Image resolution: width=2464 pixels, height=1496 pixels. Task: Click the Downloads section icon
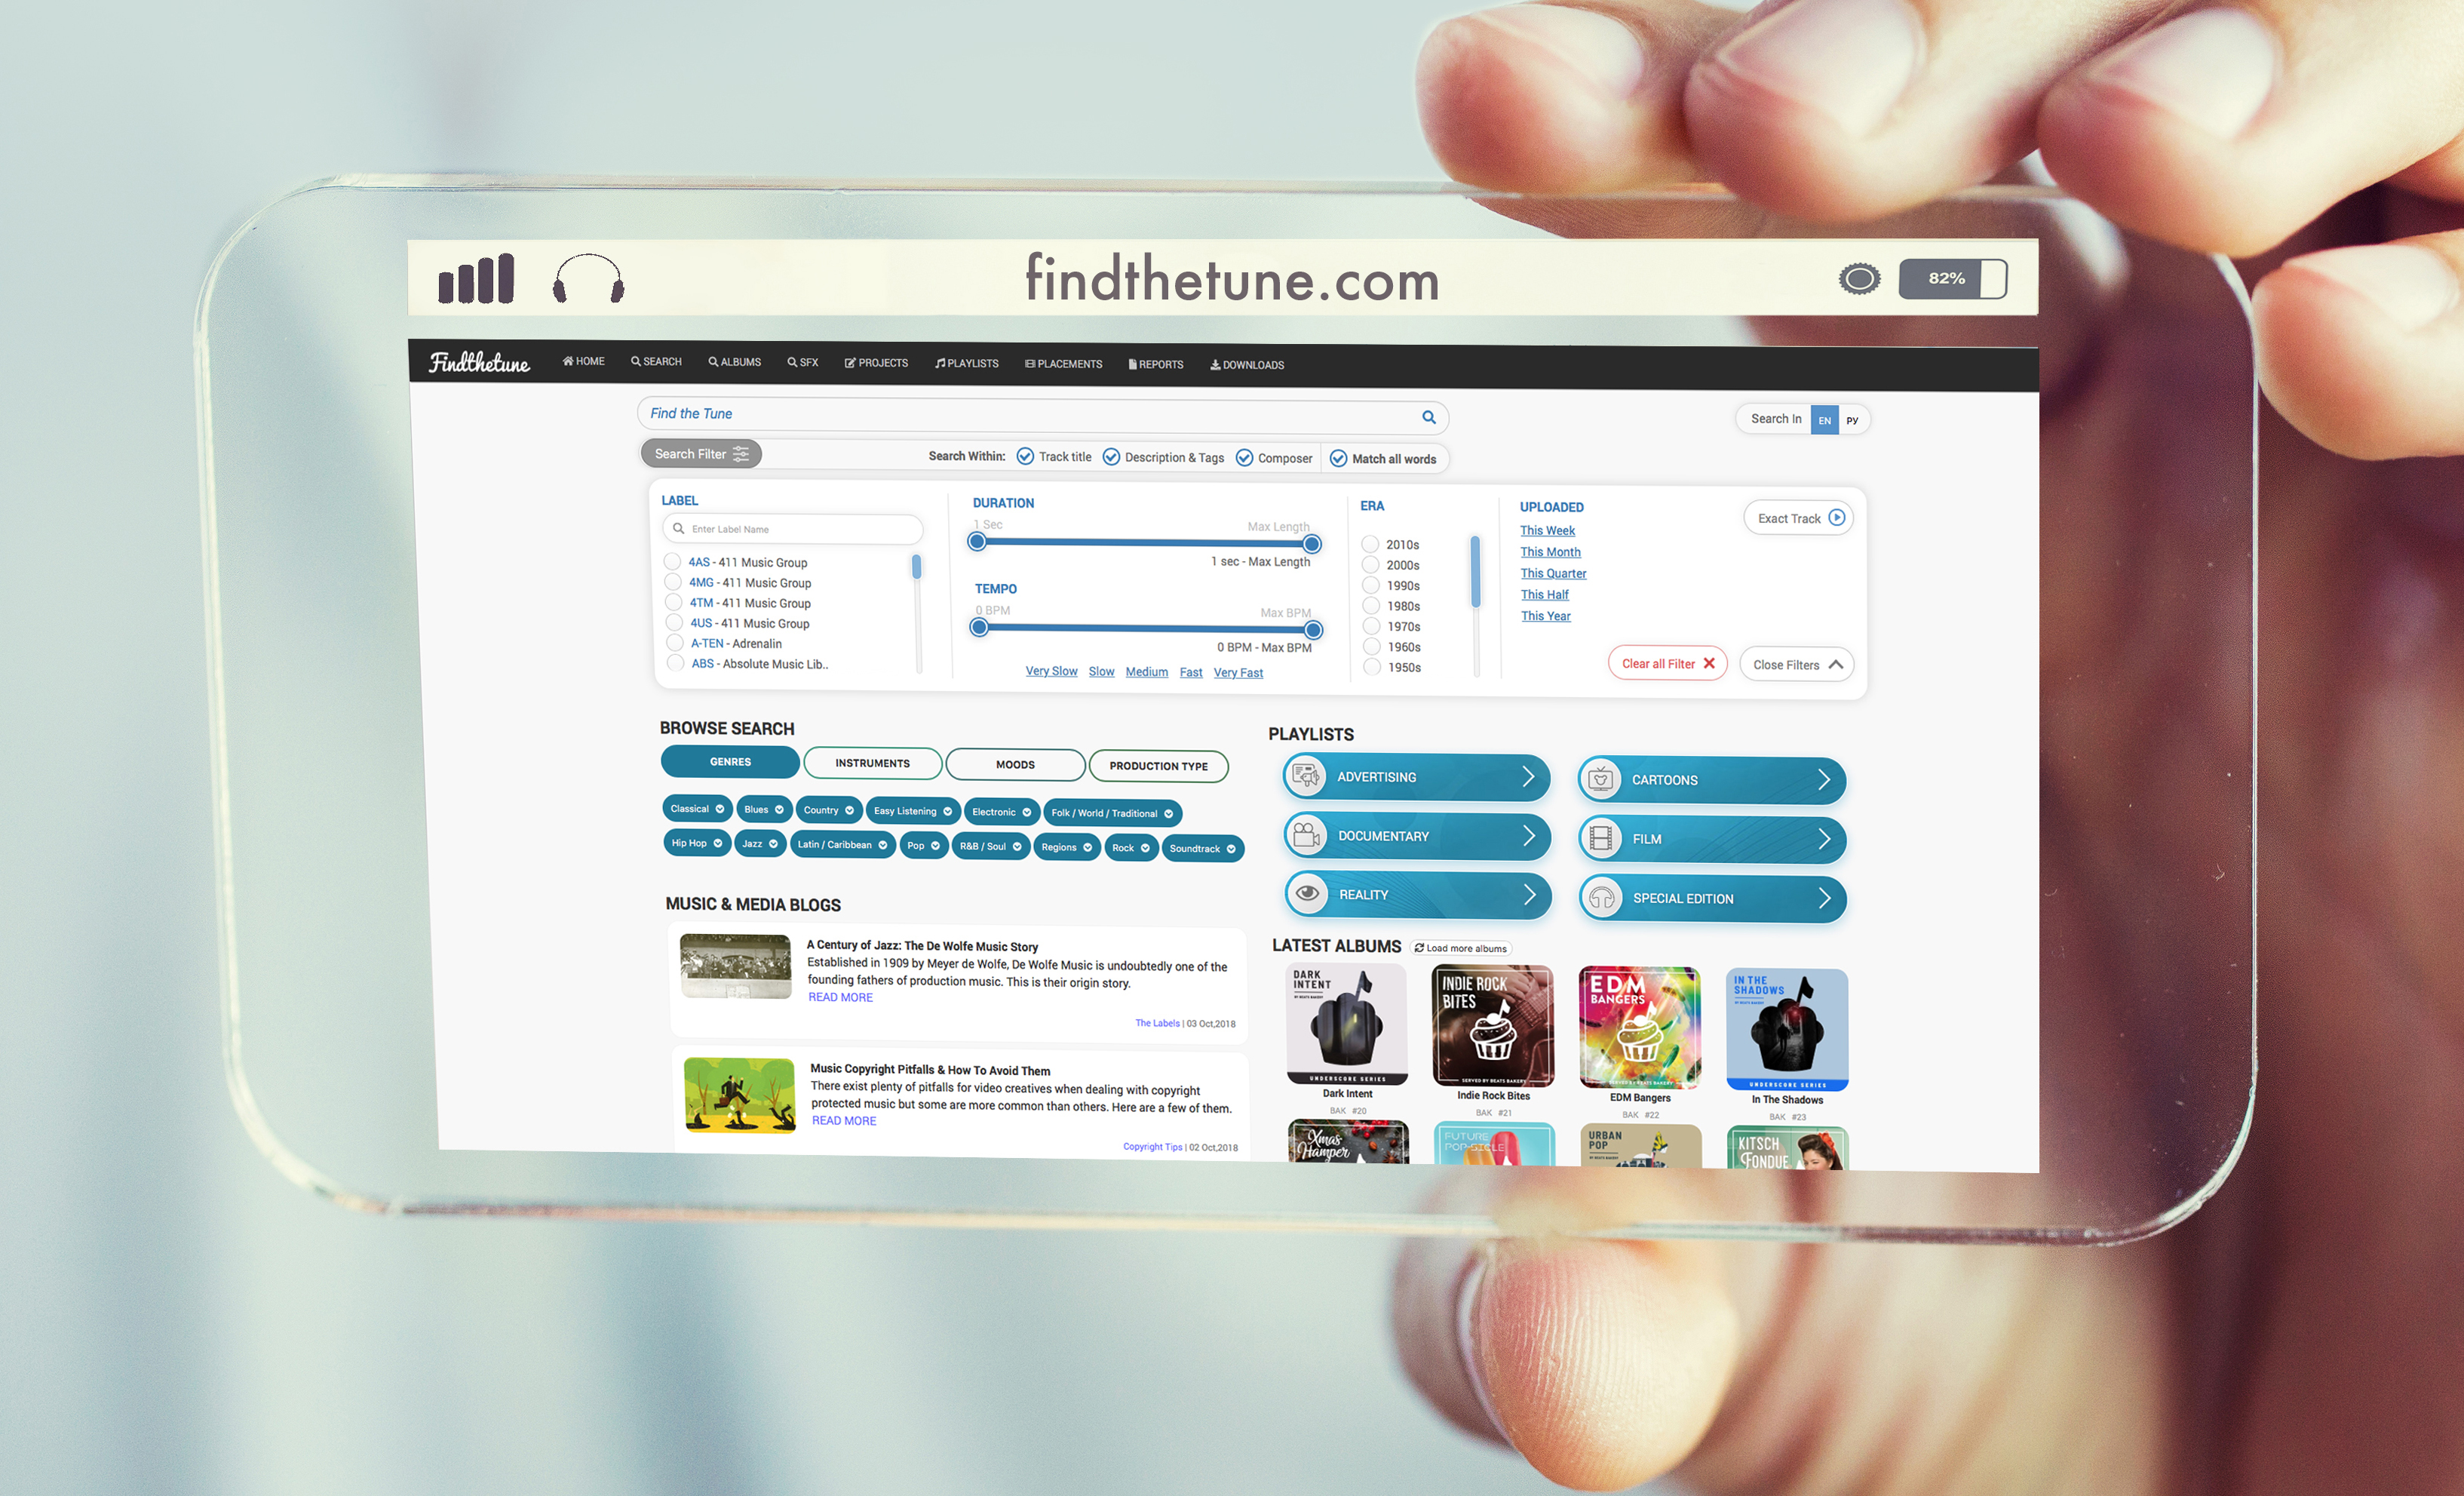coord(1211,364)
